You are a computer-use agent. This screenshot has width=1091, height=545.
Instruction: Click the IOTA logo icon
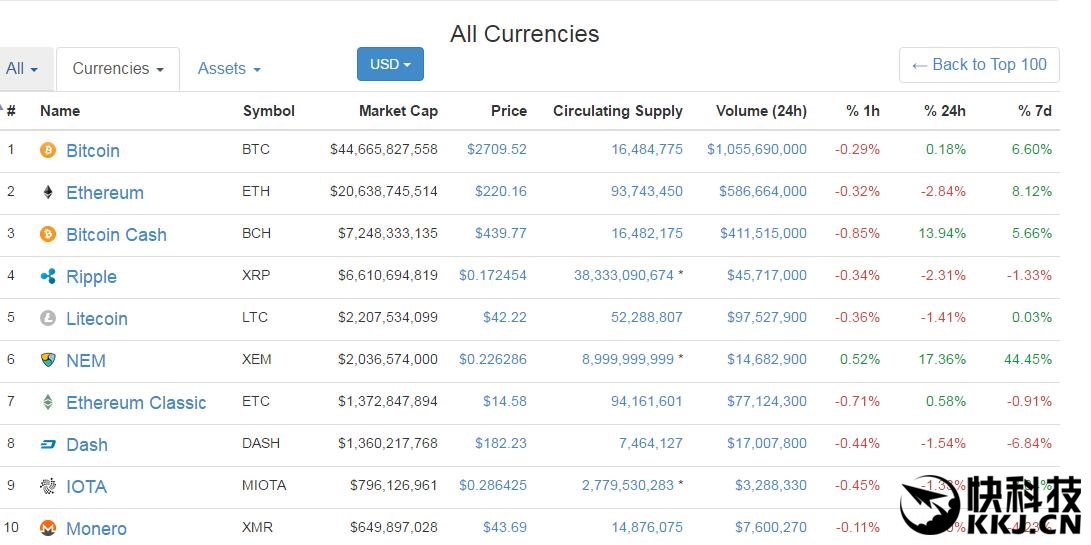pos(47,486)
